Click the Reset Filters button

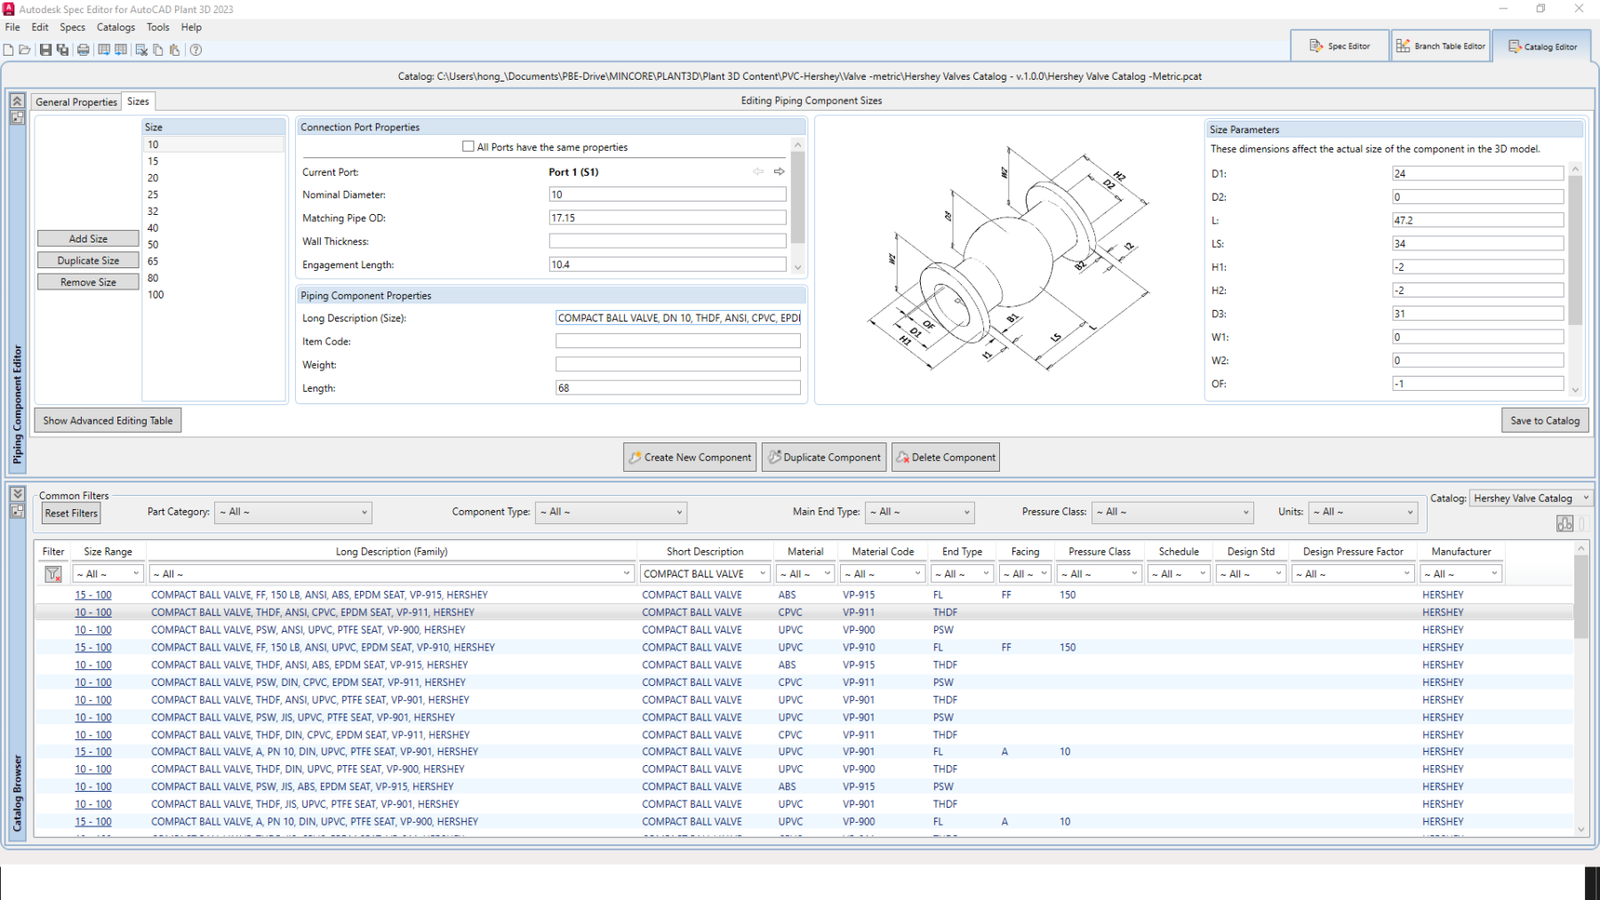click(x=71, y=514)
